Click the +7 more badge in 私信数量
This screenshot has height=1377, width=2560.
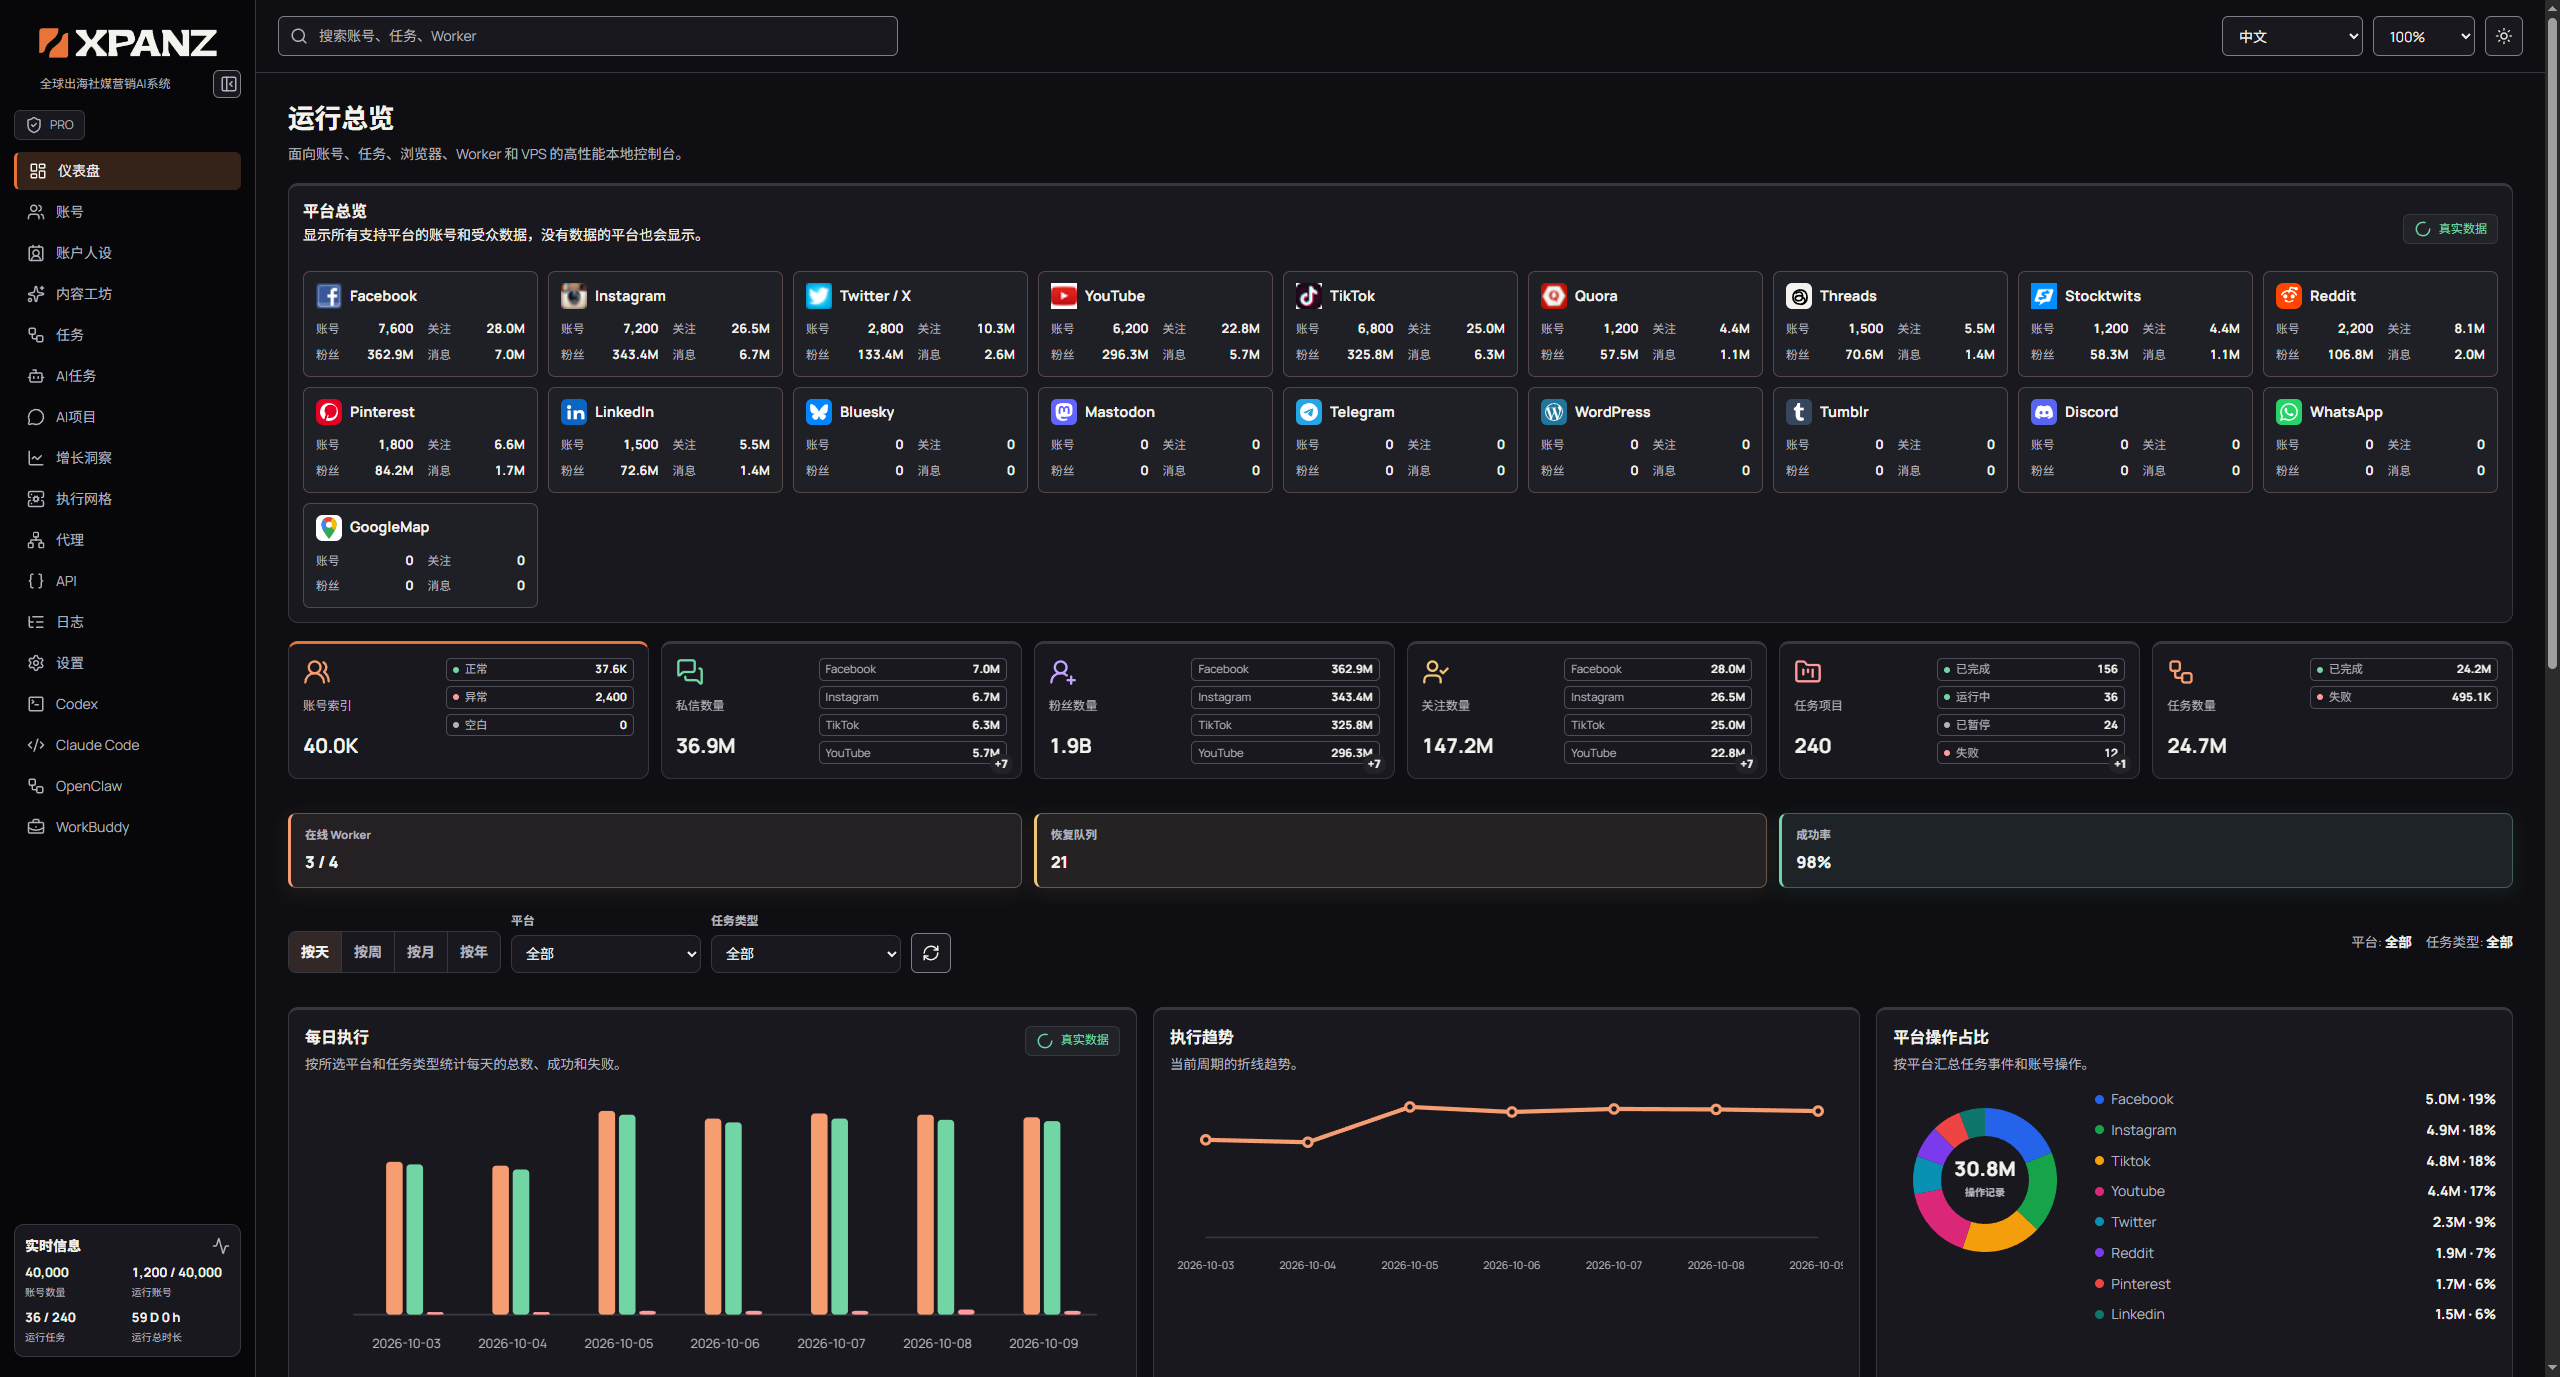click(1001, 764)
